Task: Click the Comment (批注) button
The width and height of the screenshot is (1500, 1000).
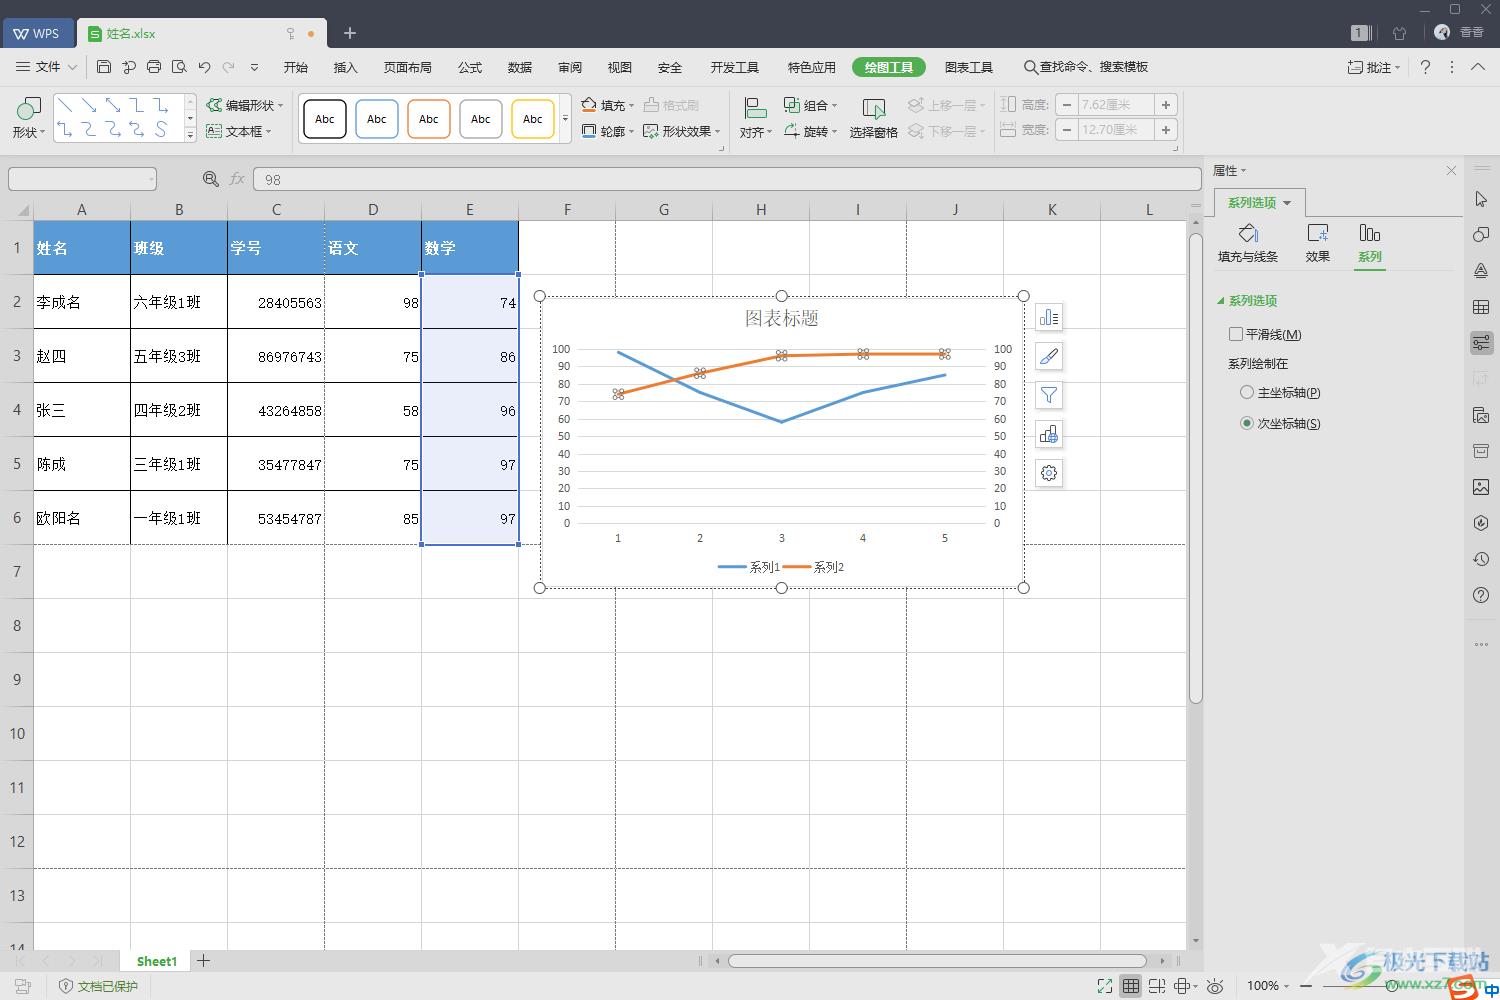Action: point(1374,67)
